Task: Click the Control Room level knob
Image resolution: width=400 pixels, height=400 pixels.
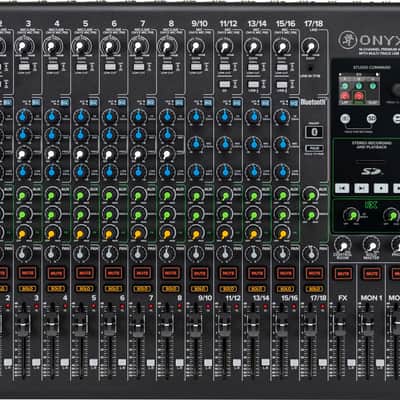Action: click(343, 245)
